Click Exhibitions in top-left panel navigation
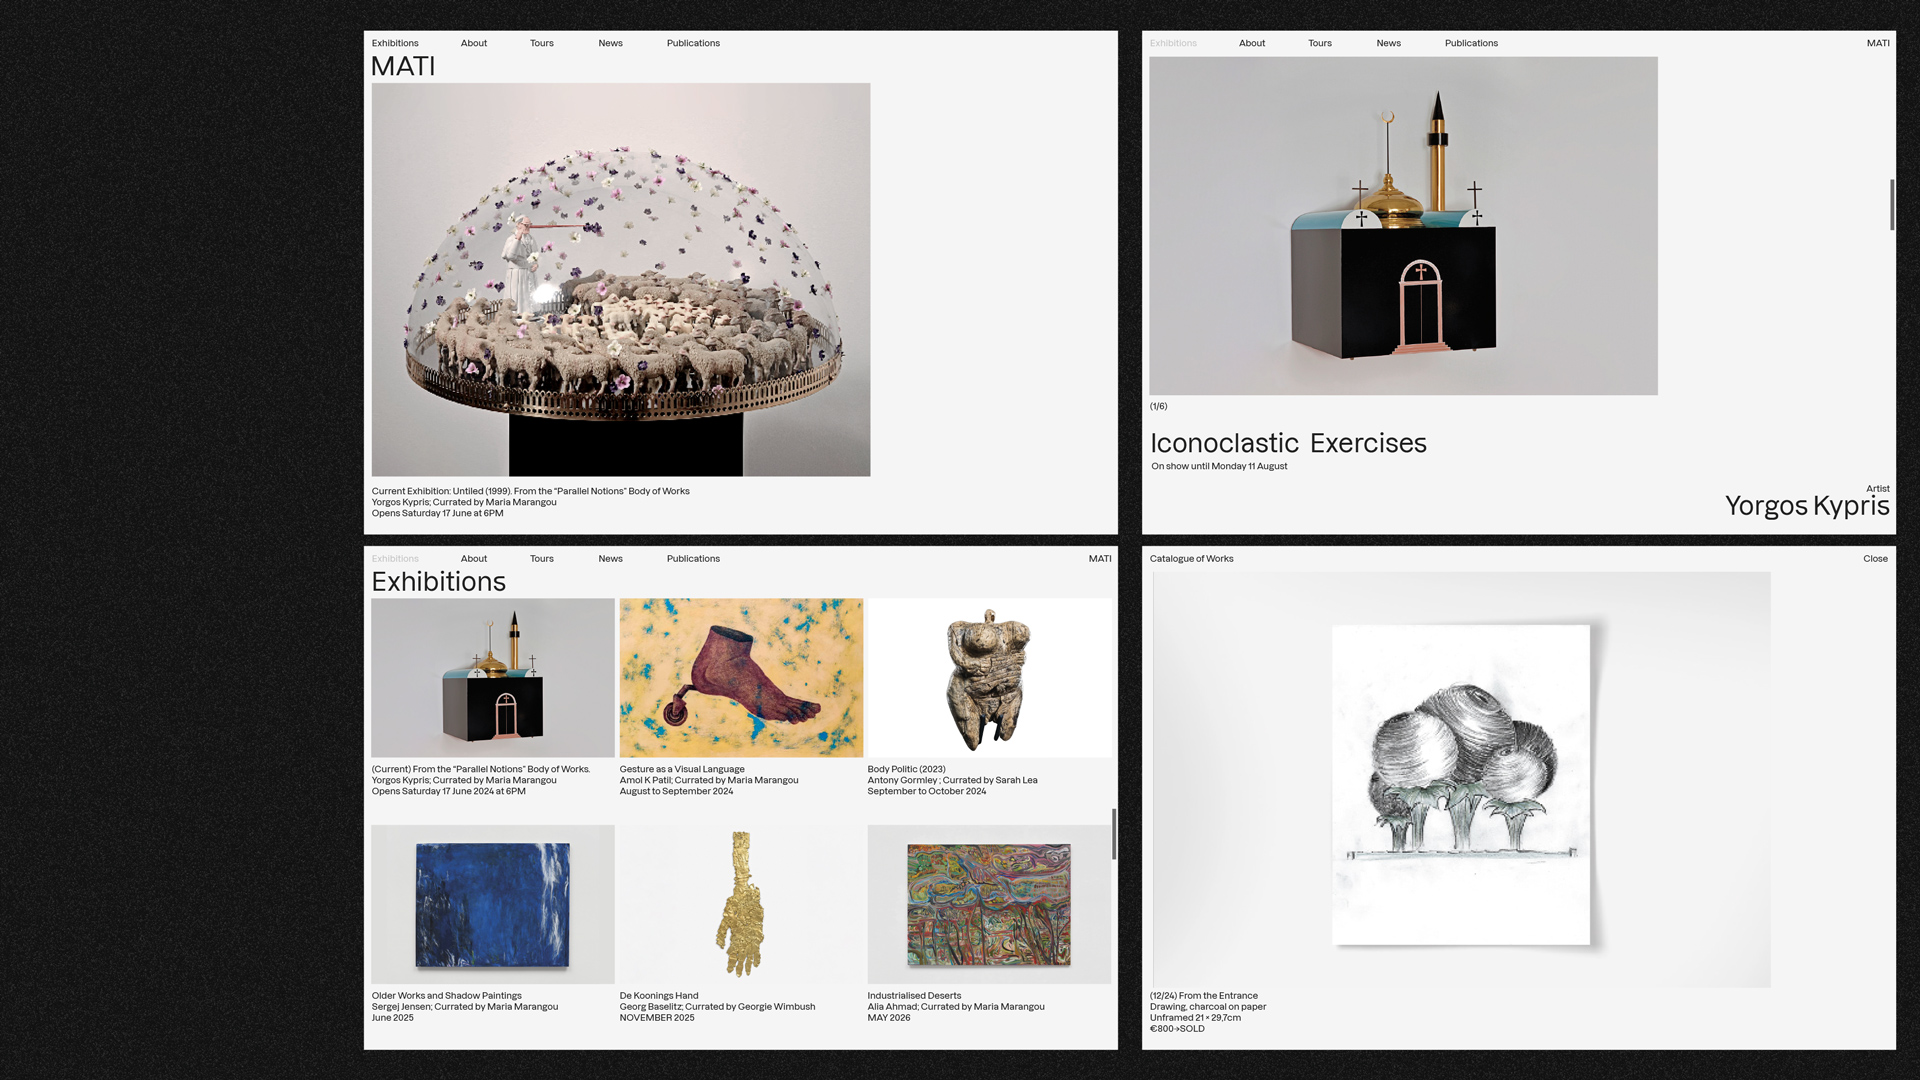Screen dimensions: 1920x1080 pos(395,43)
